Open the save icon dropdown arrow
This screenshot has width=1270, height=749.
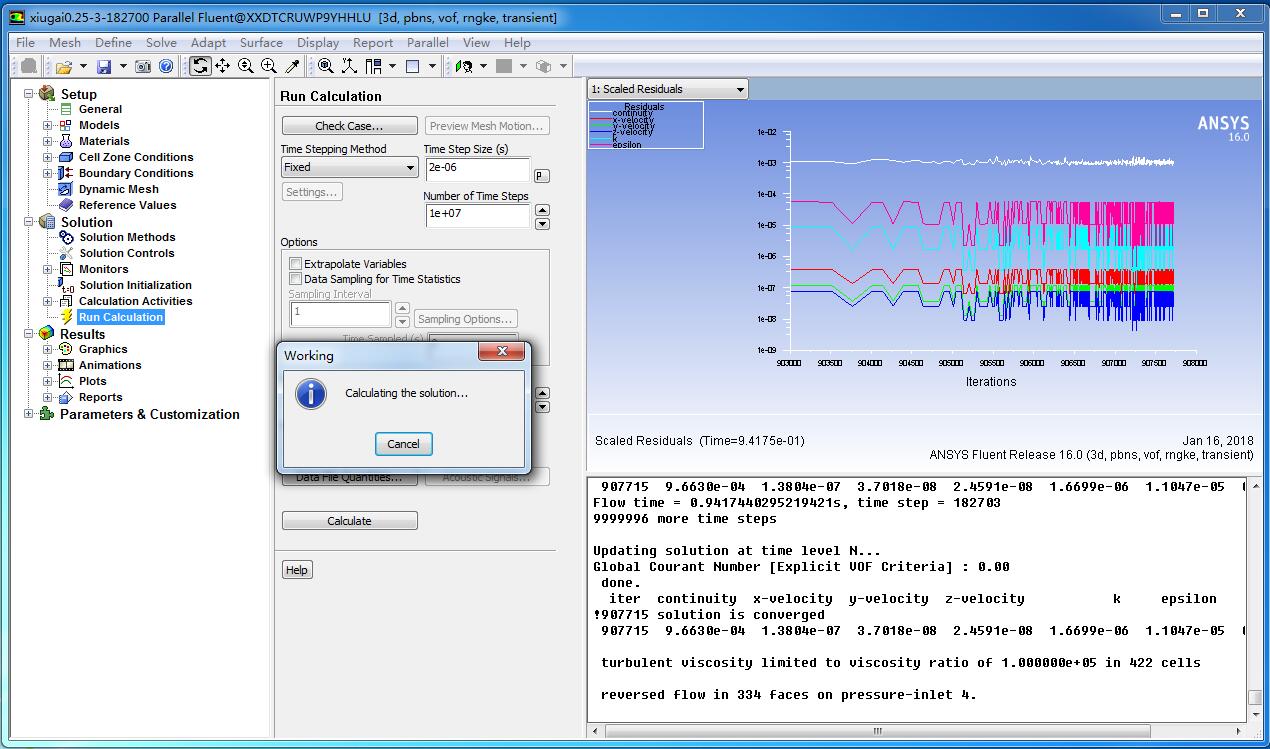(123, 66)
